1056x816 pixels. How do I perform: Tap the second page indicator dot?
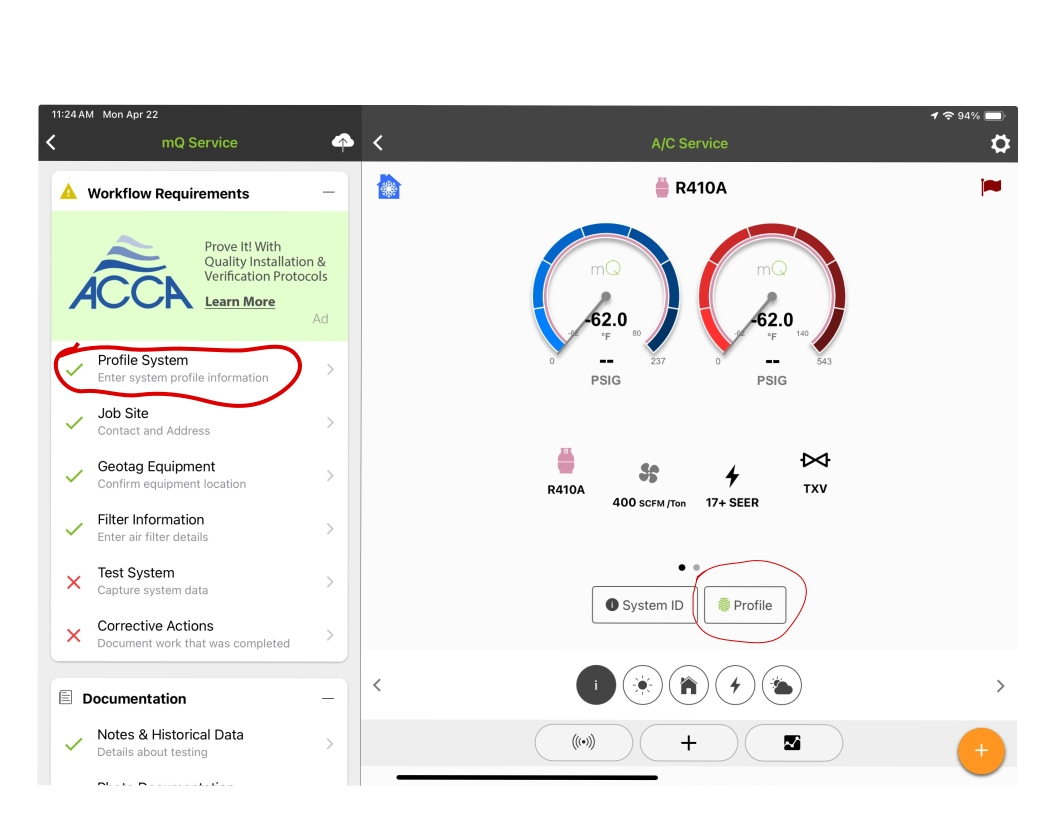pos(696,568)
